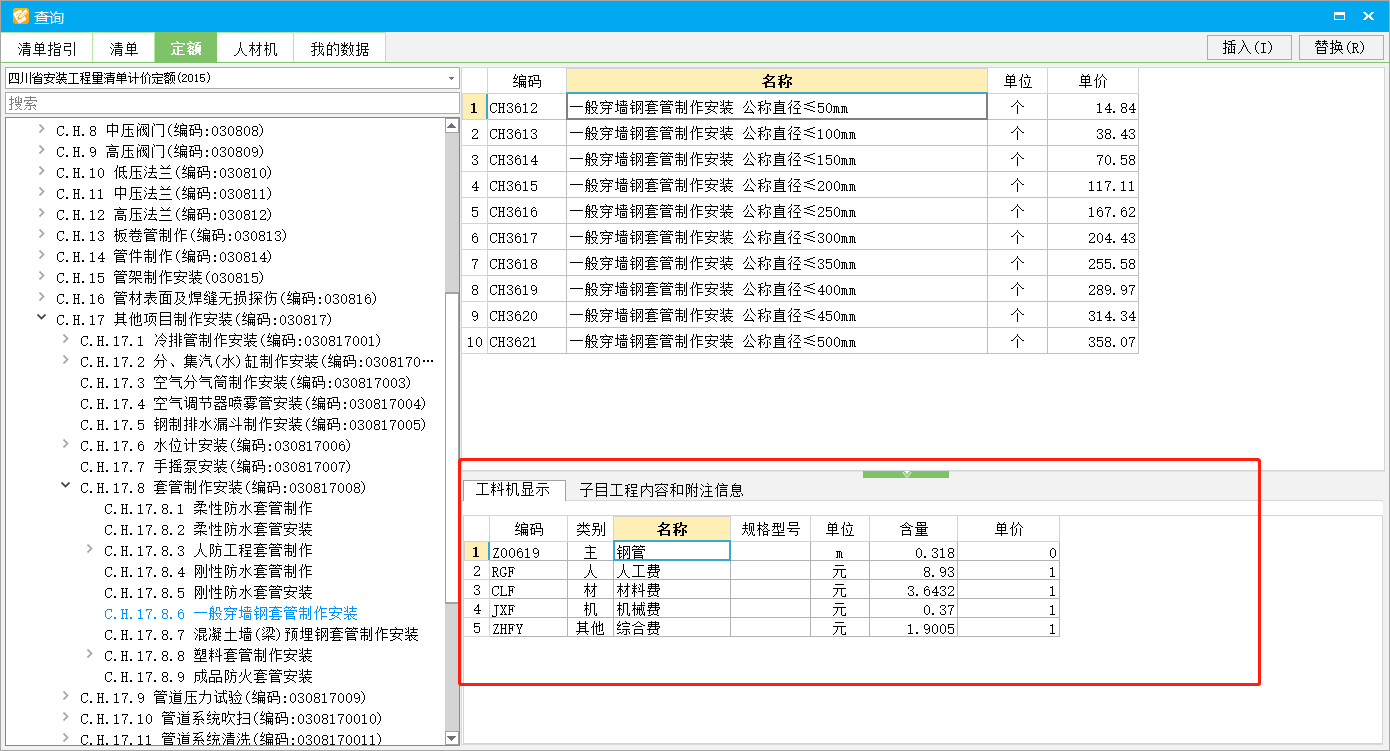
Task: Collapse C.H.17 其他项目制作安装 node
Action: [x=42, y=319]
